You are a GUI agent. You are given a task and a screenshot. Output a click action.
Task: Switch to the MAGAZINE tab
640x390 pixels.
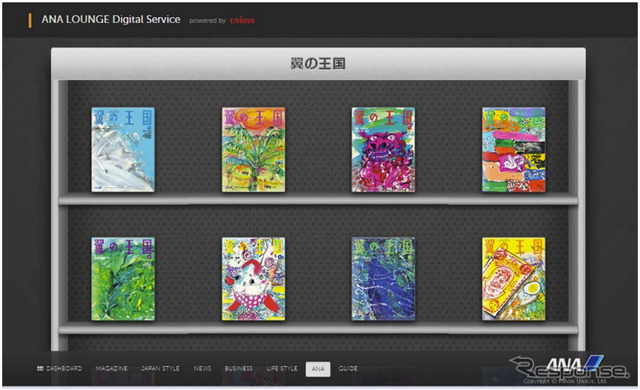(111, 368)
